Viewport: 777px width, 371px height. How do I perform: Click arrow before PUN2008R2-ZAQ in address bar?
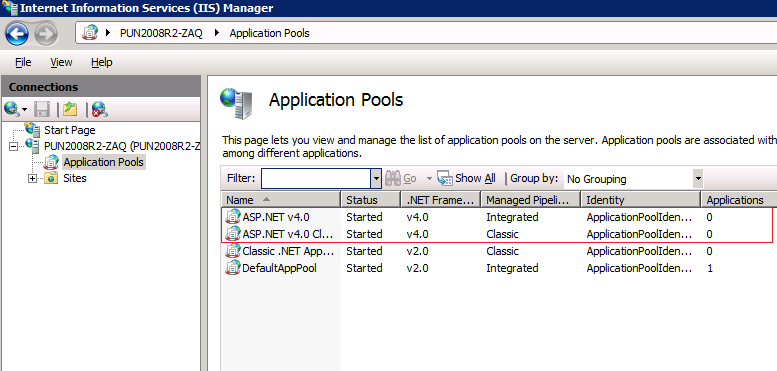pyautogui.click(x=109, y=33)
